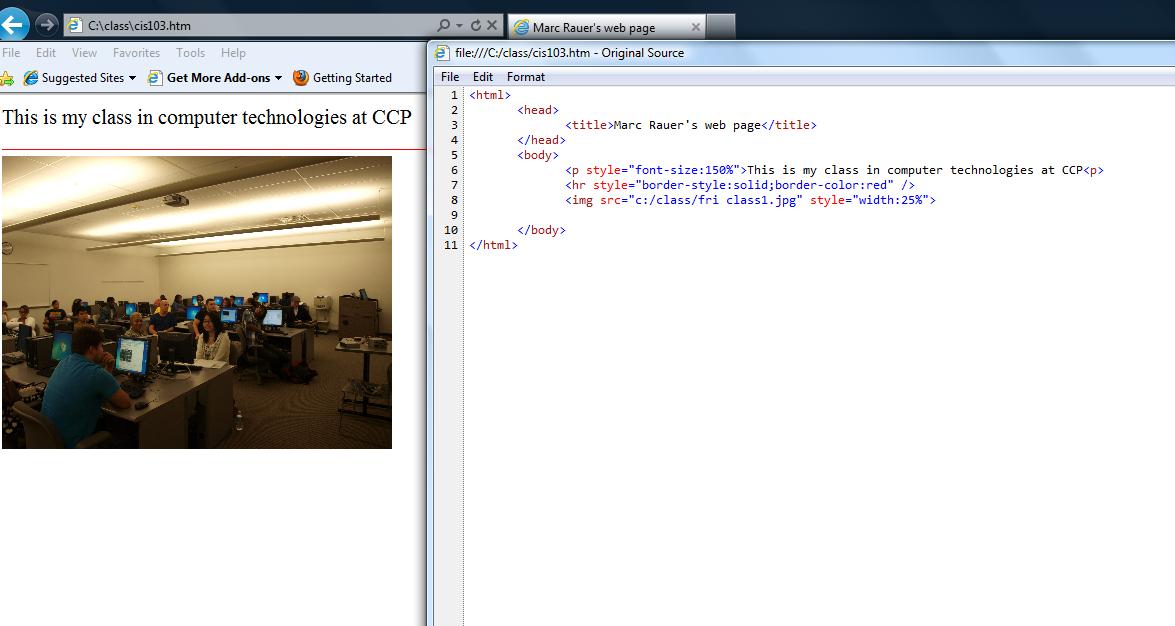Click the search magnifier in address bar

pos(444,25)
